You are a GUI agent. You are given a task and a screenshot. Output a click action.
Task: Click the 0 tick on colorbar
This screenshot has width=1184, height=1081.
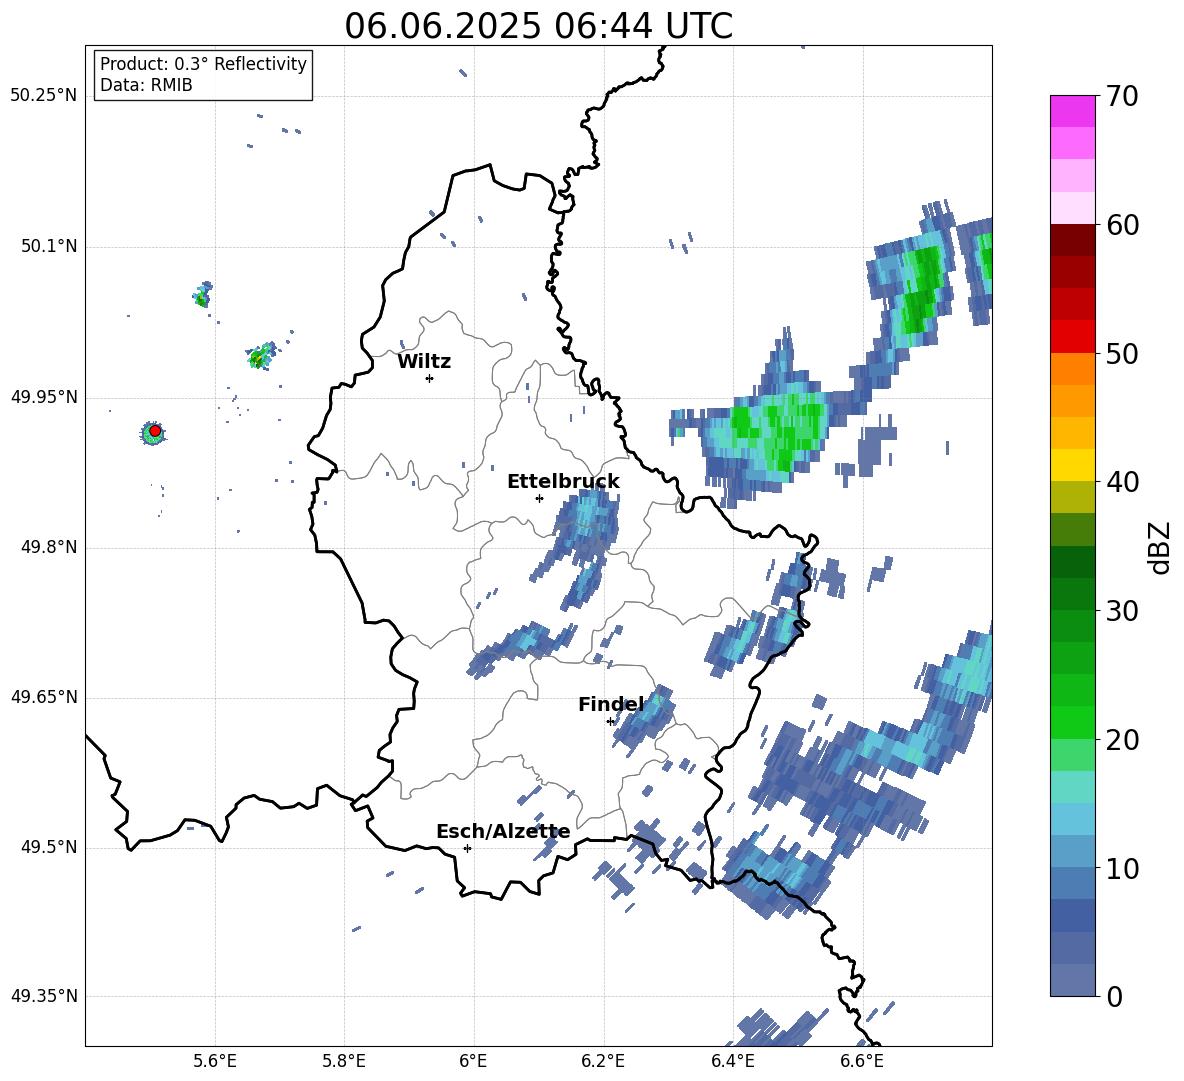(1115, 996)
